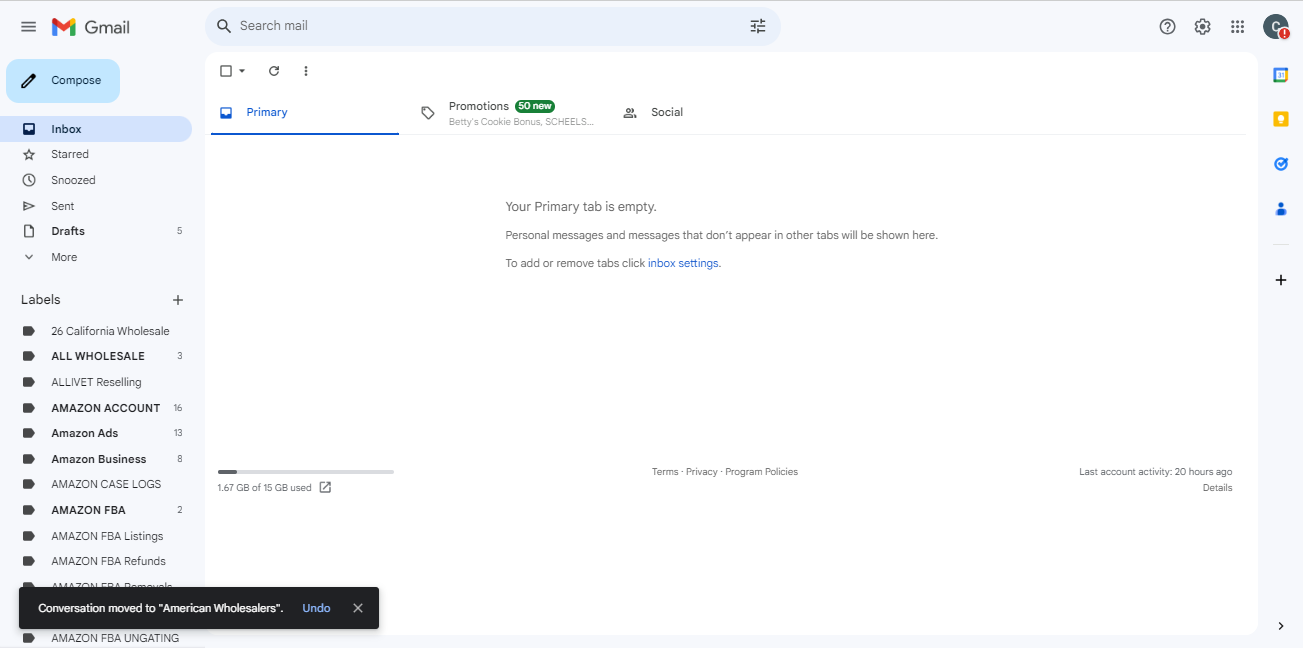Click the search magnifier icon
Image resolution: width=1303 pixels, height=648 pixels.
pyautogui.click(x=224, y=26)
